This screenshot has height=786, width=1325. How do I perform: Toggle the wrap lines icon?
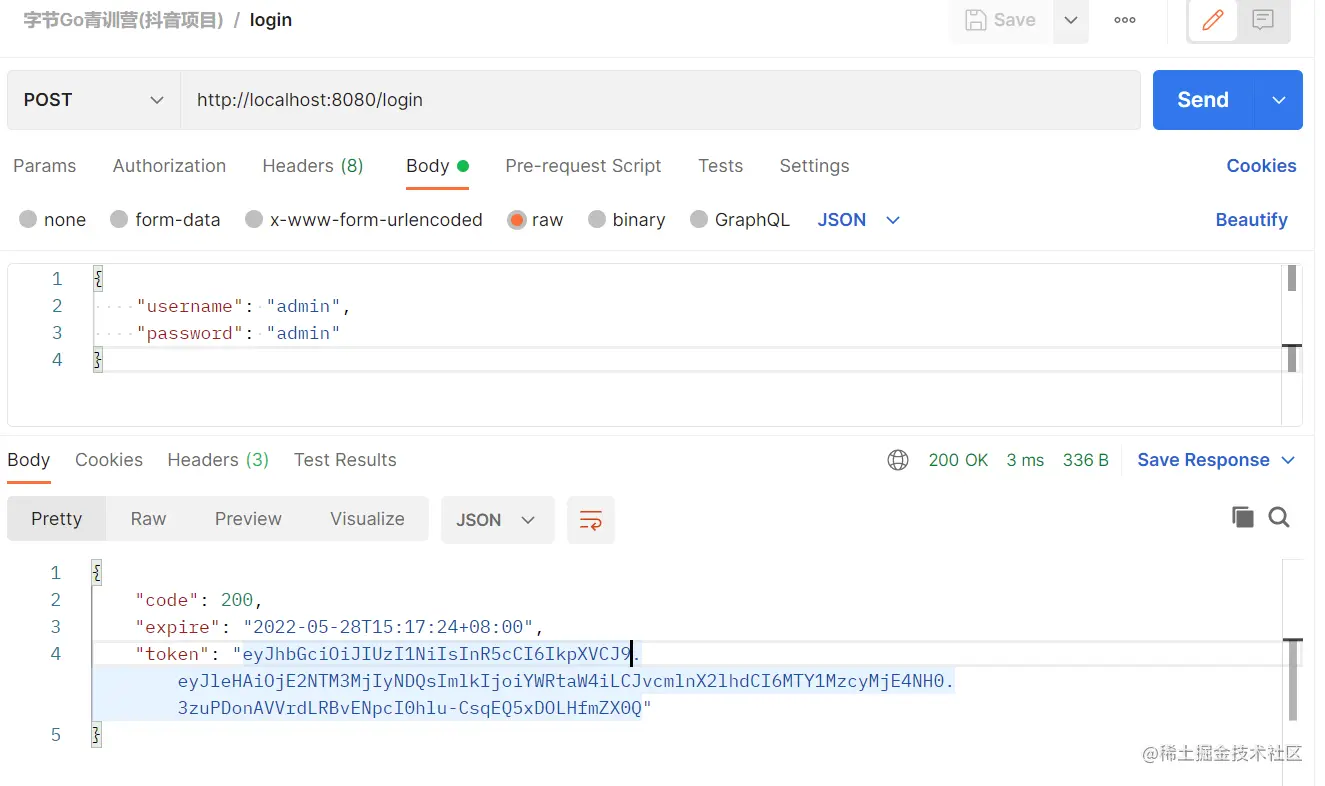point(591,520)
